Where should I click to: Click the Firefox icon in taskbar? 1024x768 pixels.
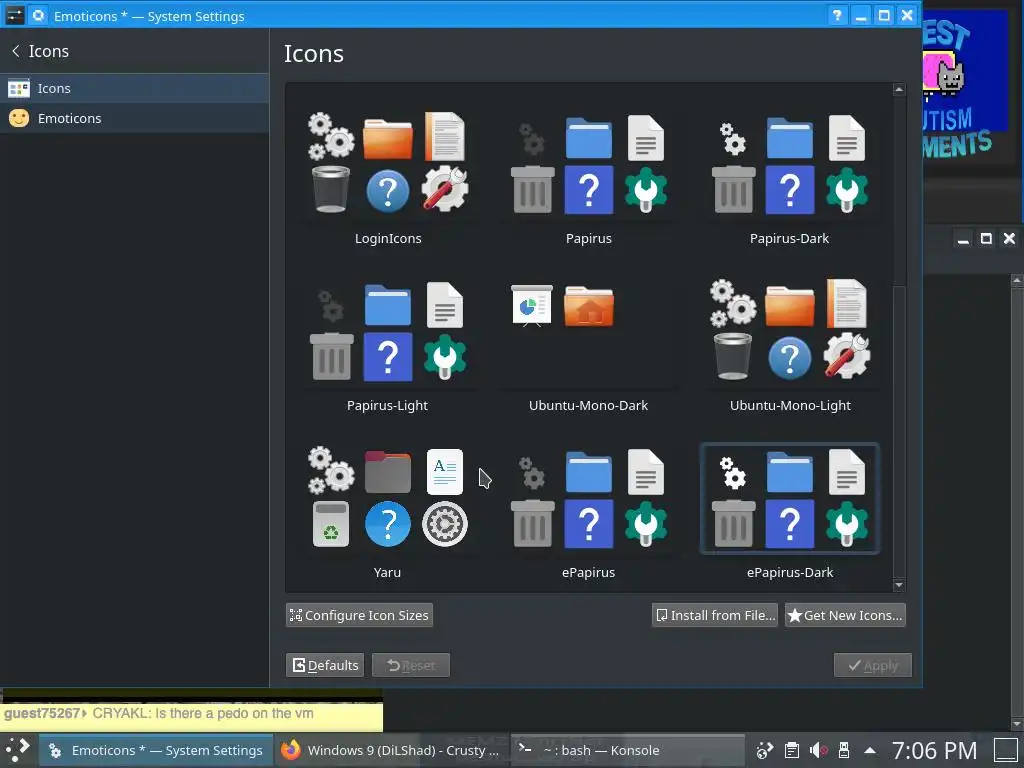[x=291, y=750]
